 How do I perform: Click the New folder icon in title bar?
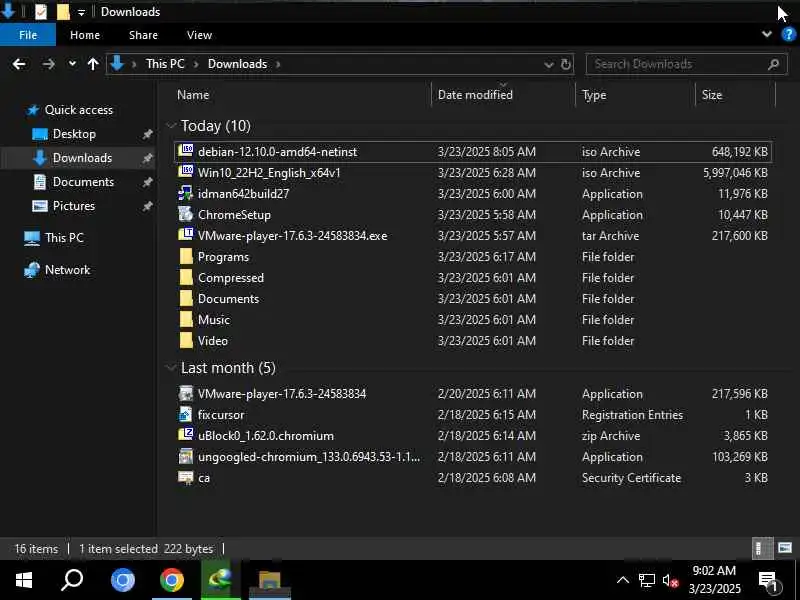63,11
